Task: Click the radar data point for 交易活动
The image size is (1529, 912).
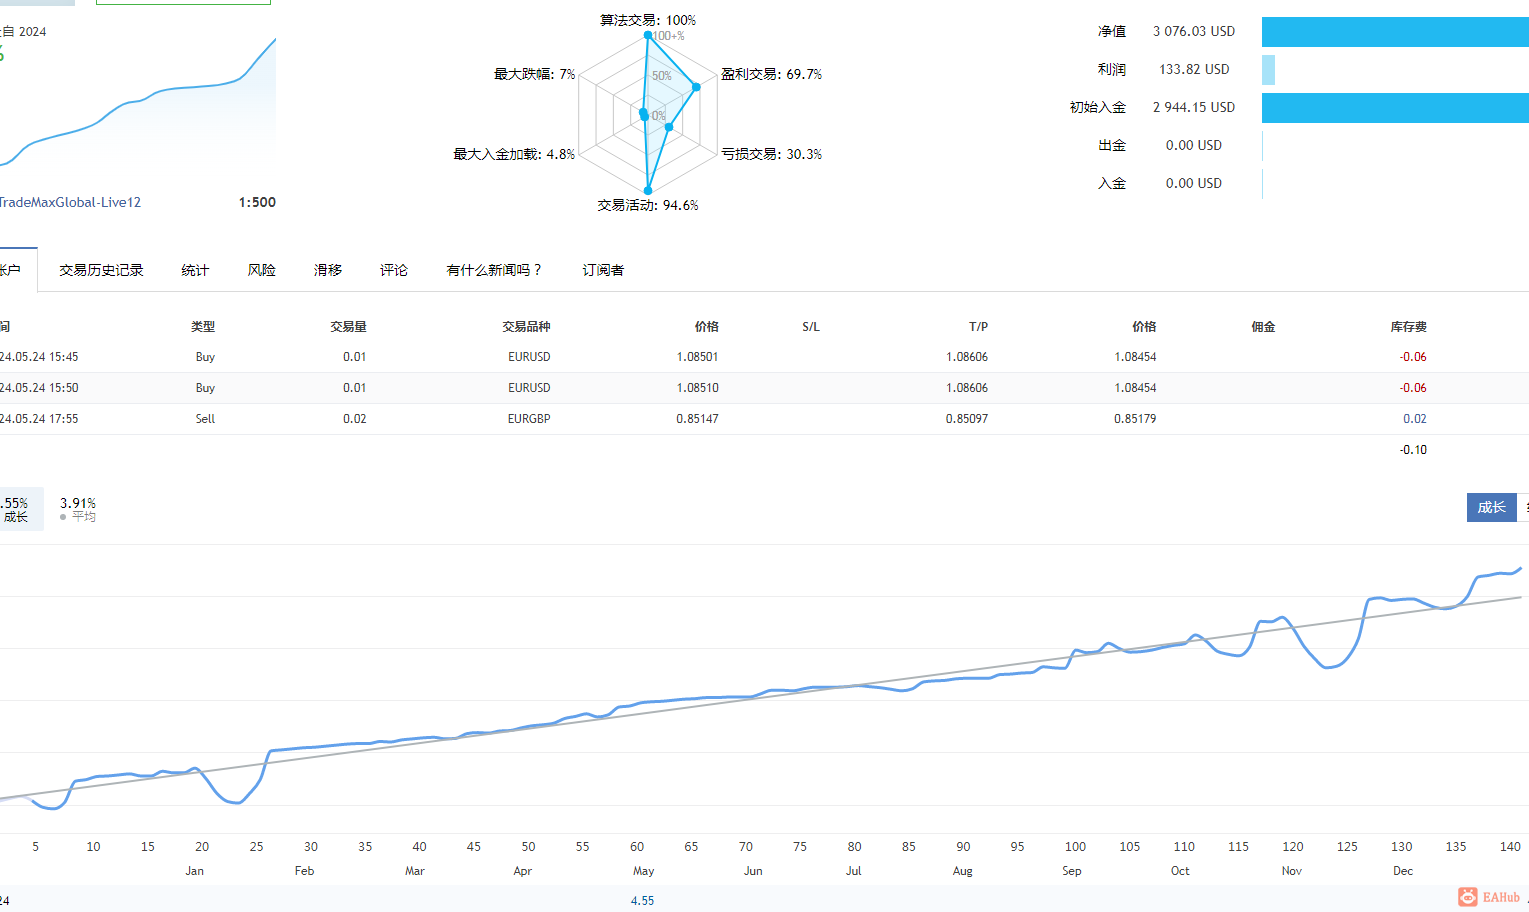Action: coord(648,190)
